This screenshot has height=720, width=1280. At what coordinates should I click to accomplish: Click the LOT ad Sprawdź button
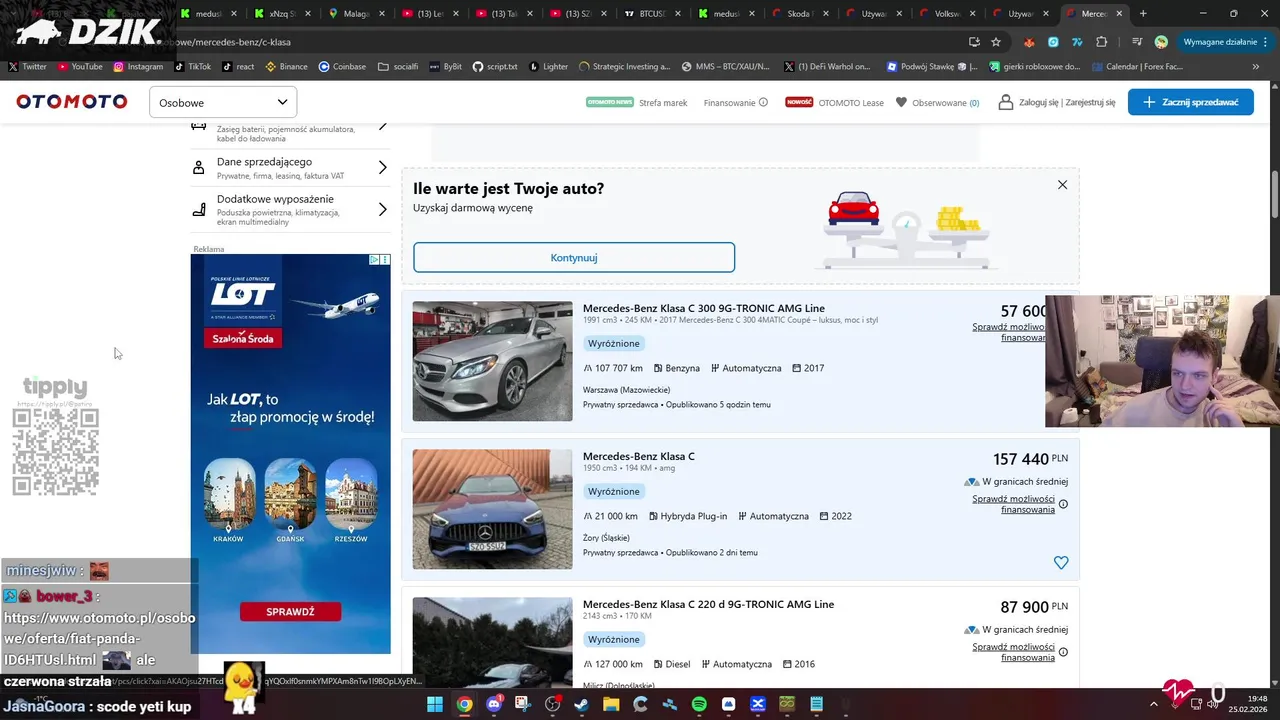290,611
